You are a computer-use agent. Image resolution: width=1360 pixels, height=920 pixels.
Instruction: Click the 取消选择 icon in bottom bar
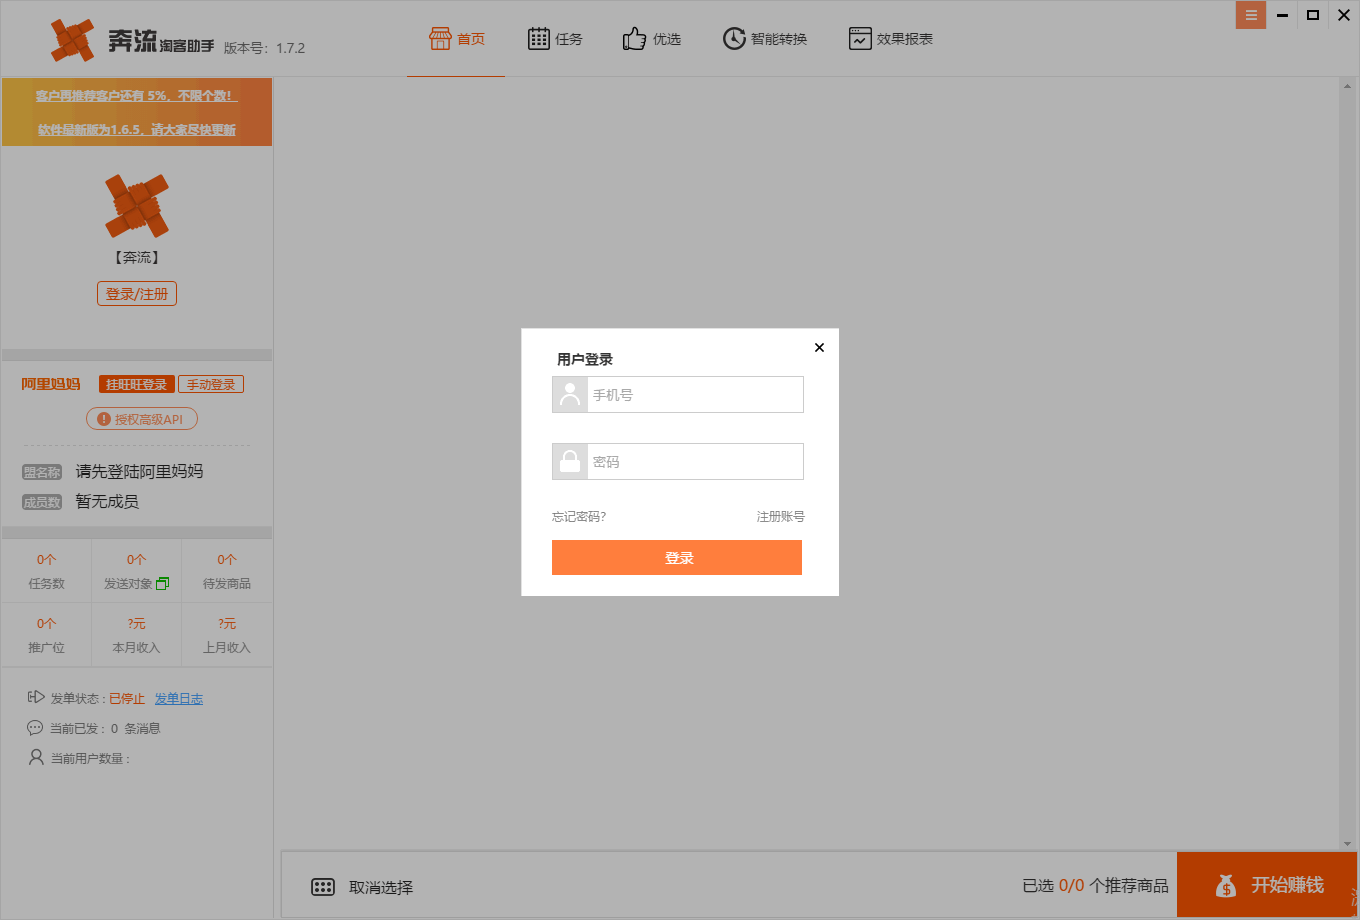(323, 887)
